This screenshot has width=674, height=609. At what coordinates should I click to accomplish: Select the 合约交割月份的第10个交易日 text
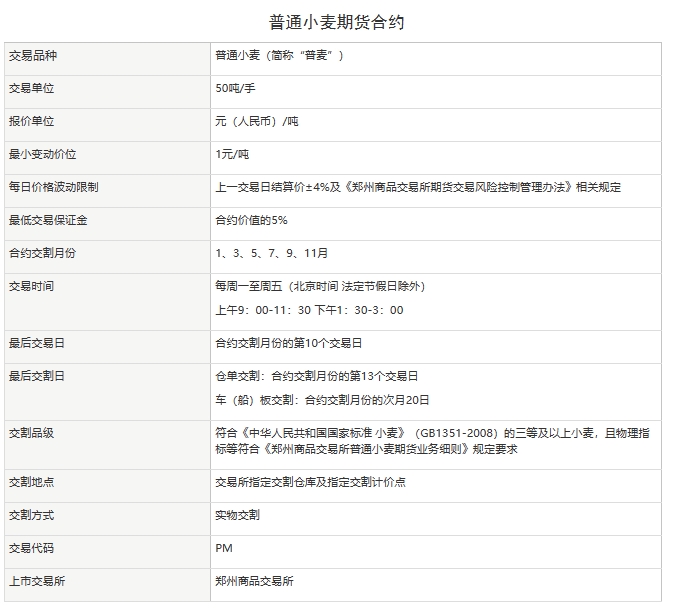(288, 343)
